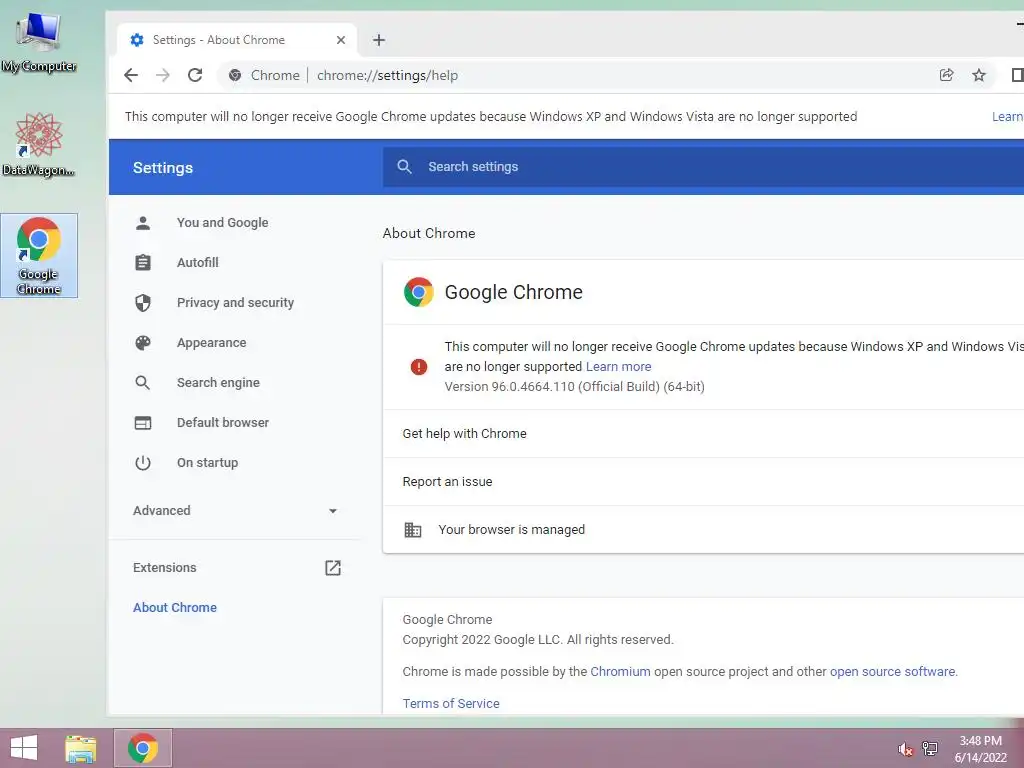Open the On startup settings section

pyautogui.click(x=207, y=463)
